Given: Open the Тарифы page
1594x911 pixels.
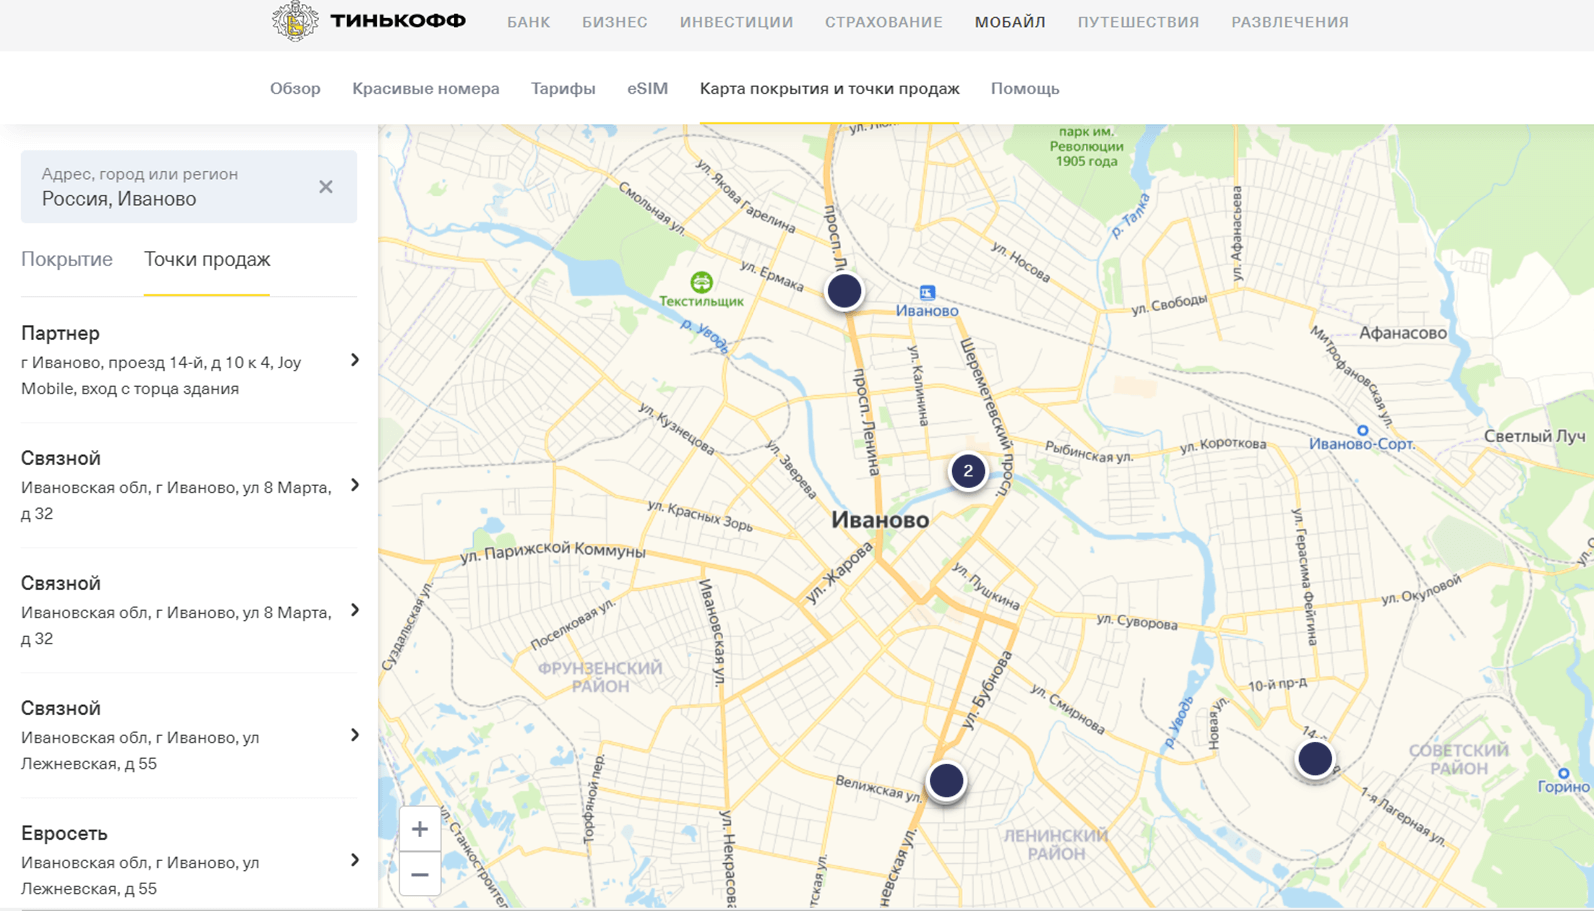Looking at the screenshot, I should (x=563, y=88).
